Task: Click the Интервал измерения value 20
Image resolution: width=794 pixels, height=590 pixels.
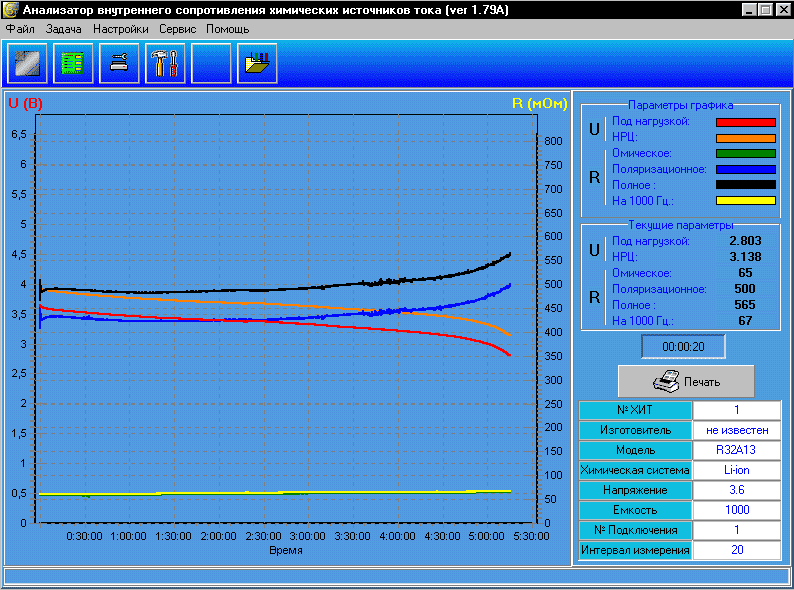Action: pos(737,549)
